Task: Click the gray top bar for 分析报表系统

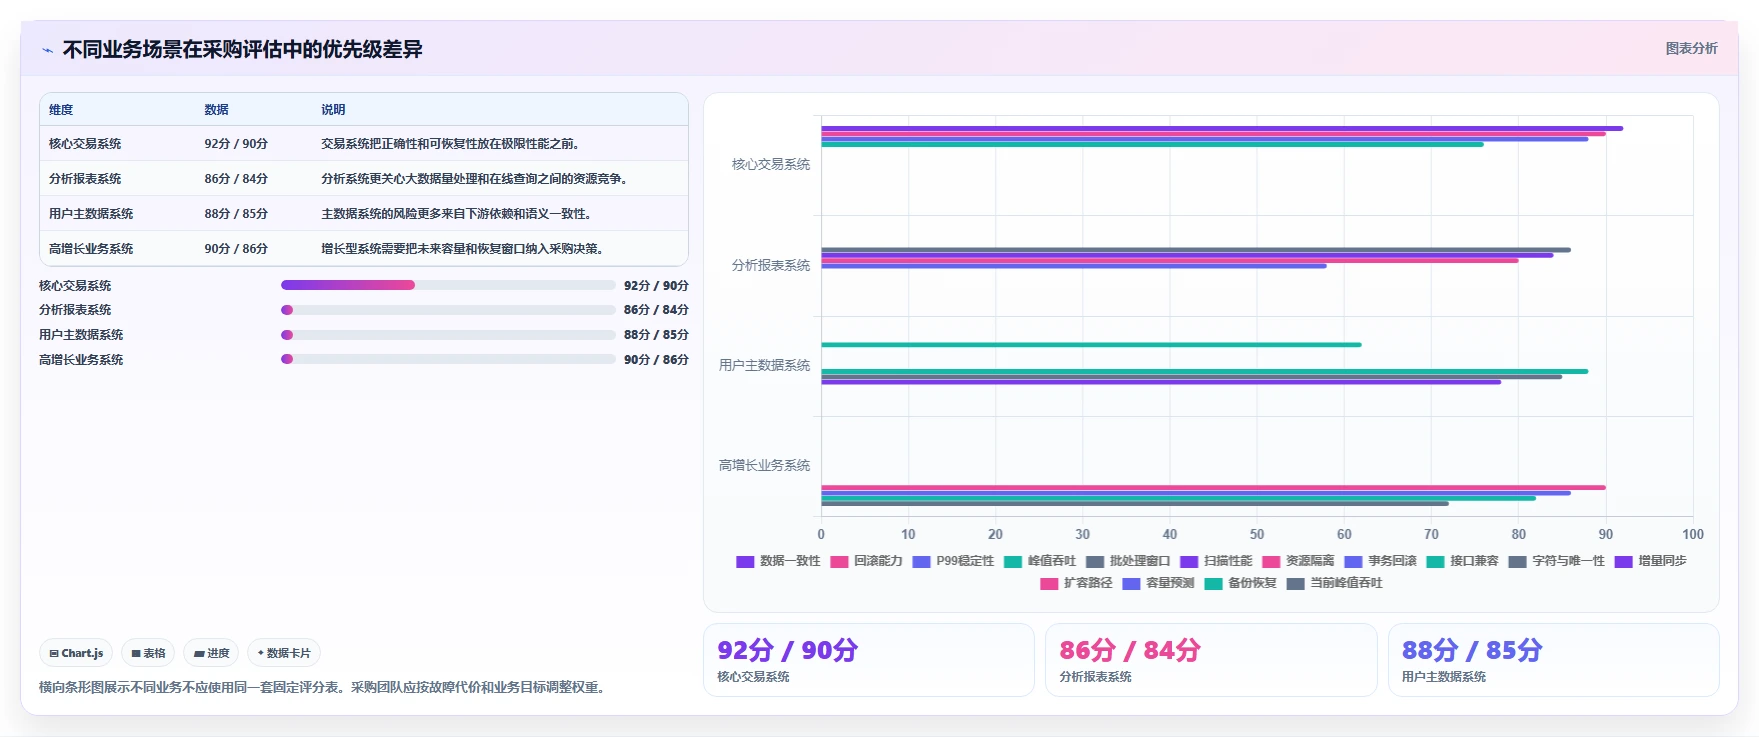Action: 1196,250
